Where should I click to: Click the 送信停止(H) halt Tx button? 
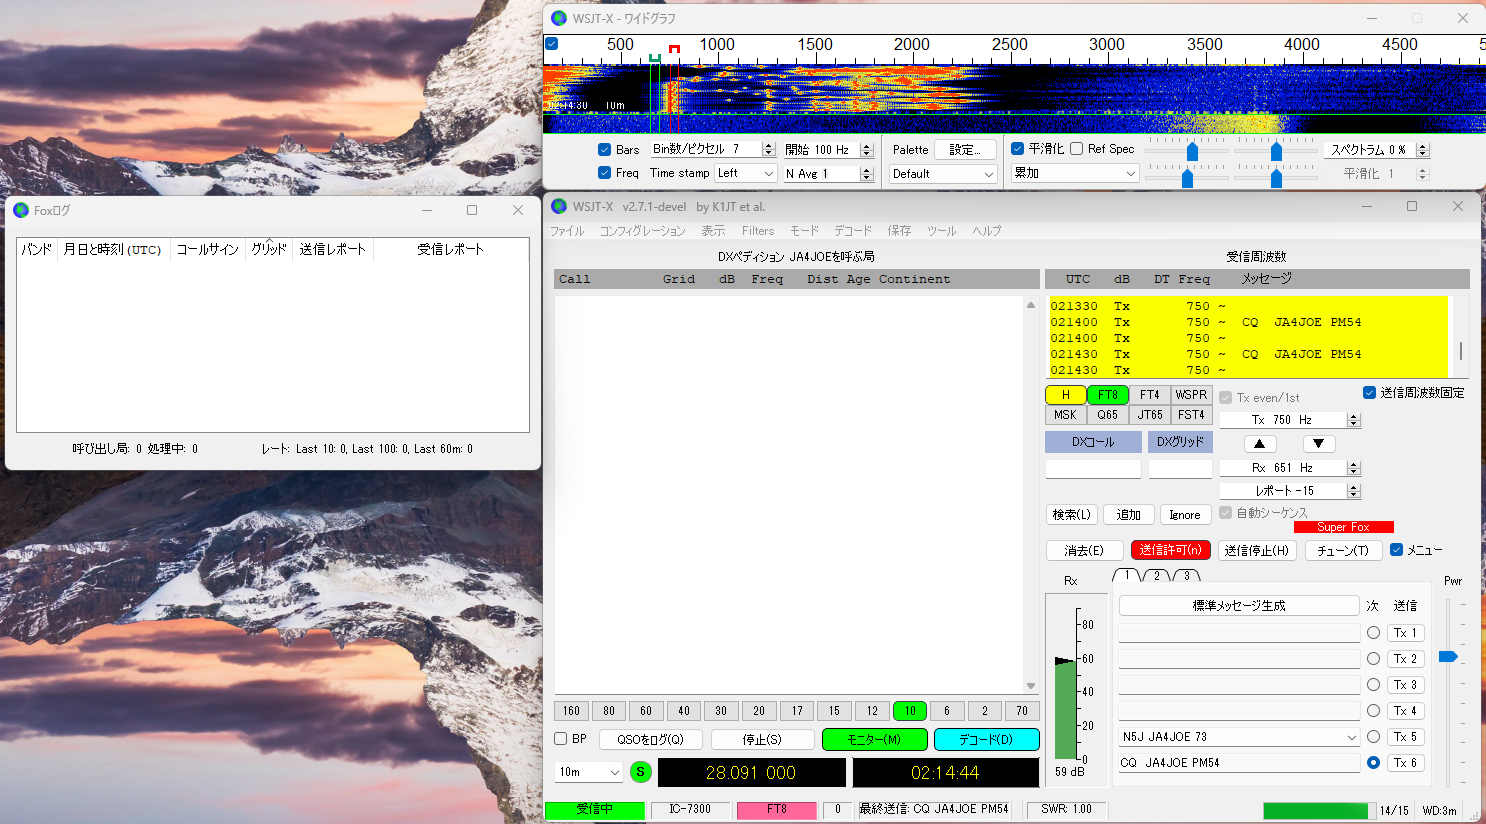pos(1257,550)
